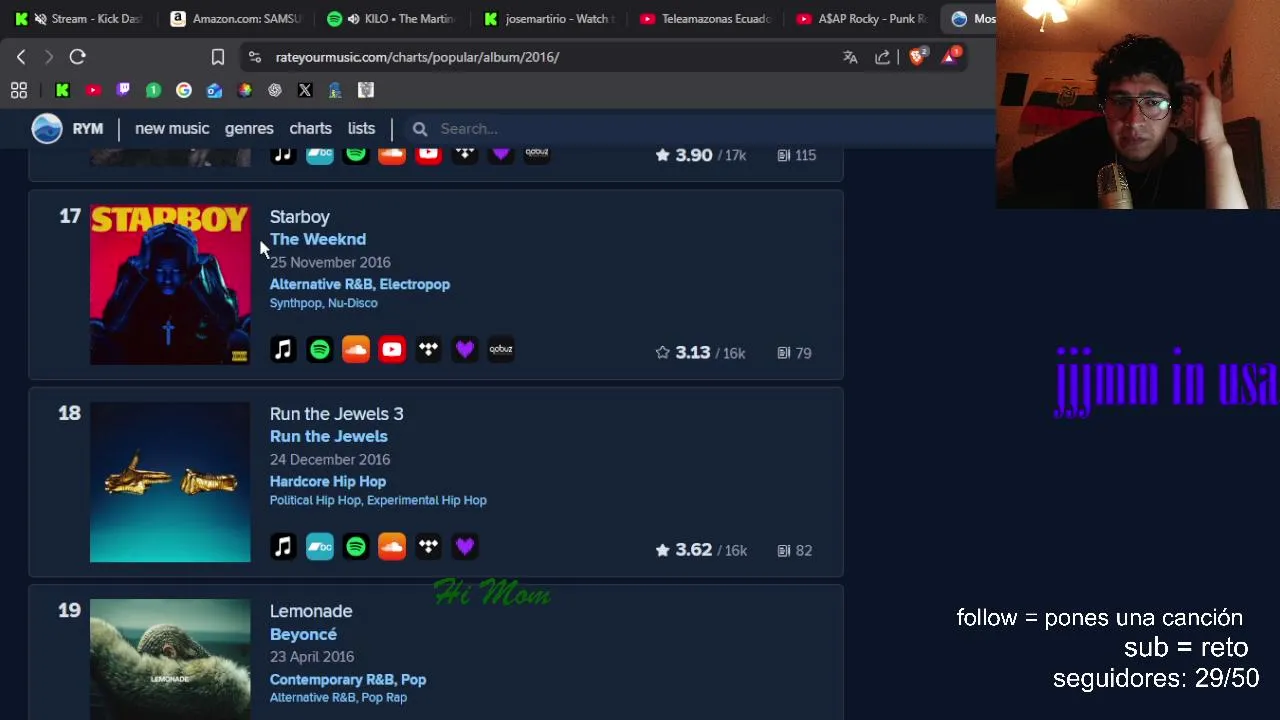This screenshot has width=1280, height=720.
Task: Toggle star rating for Run the Jewels 3
Action: tap(662, 550)
